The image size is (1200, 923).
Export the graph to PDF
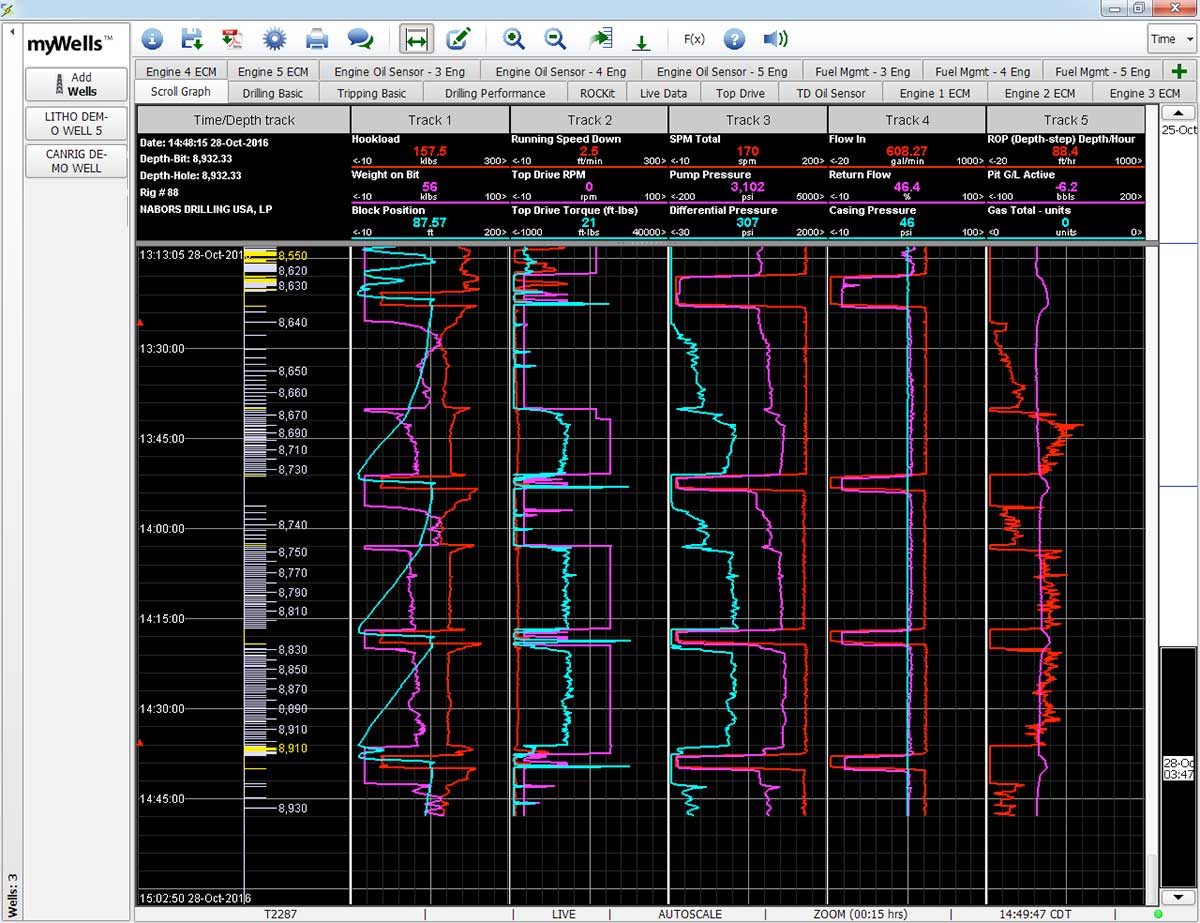pos(232,39)
